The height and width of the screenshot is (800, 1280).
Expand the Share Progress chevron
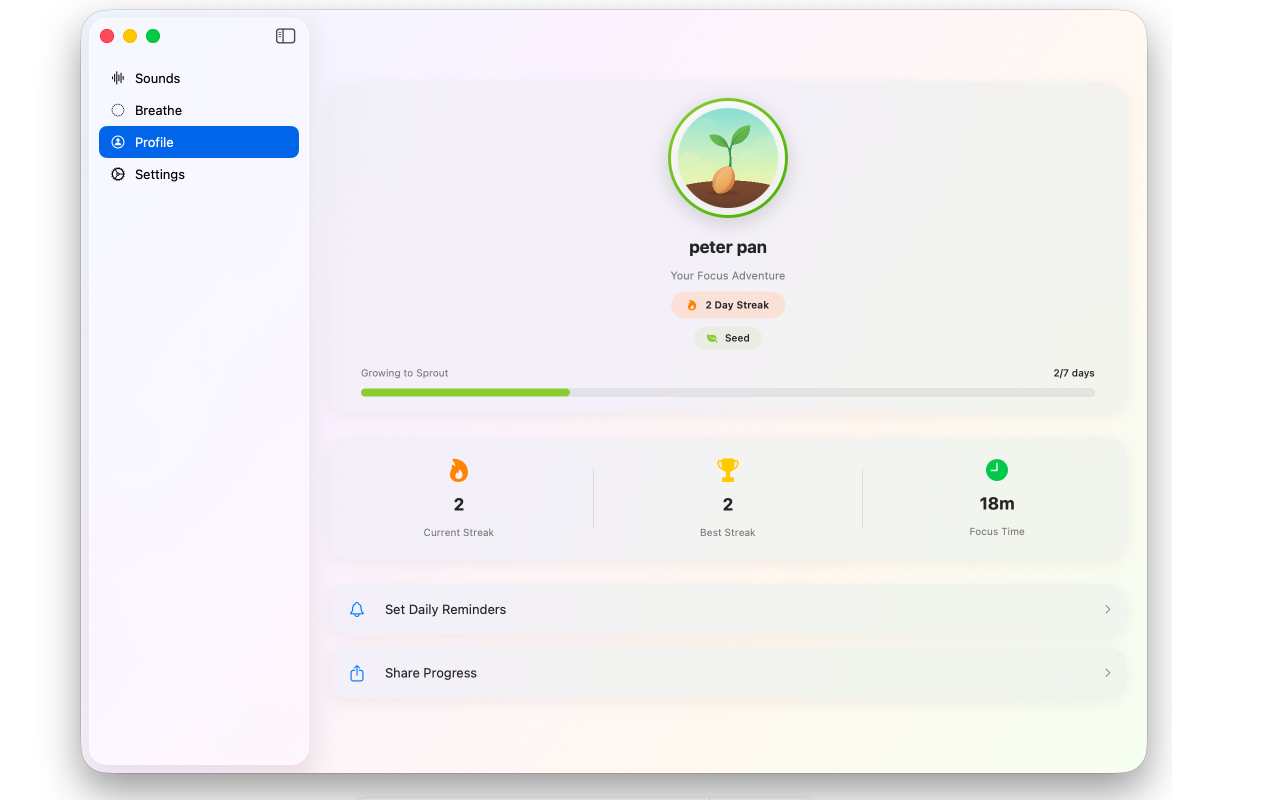[x=1107, y=673]
